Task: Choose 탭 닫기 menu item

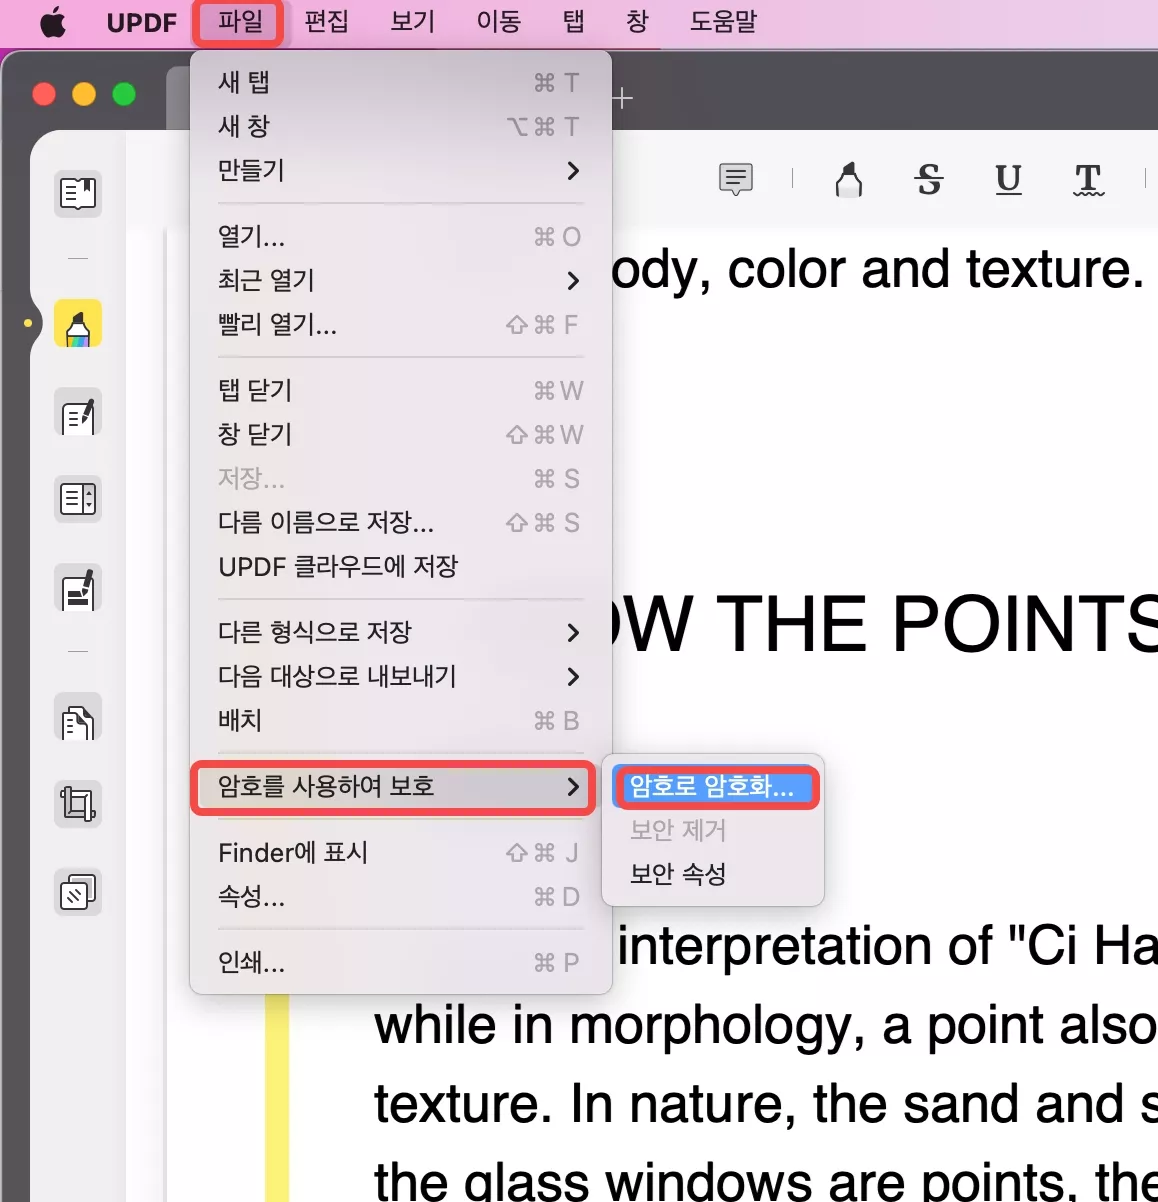Action: [400, 390]
